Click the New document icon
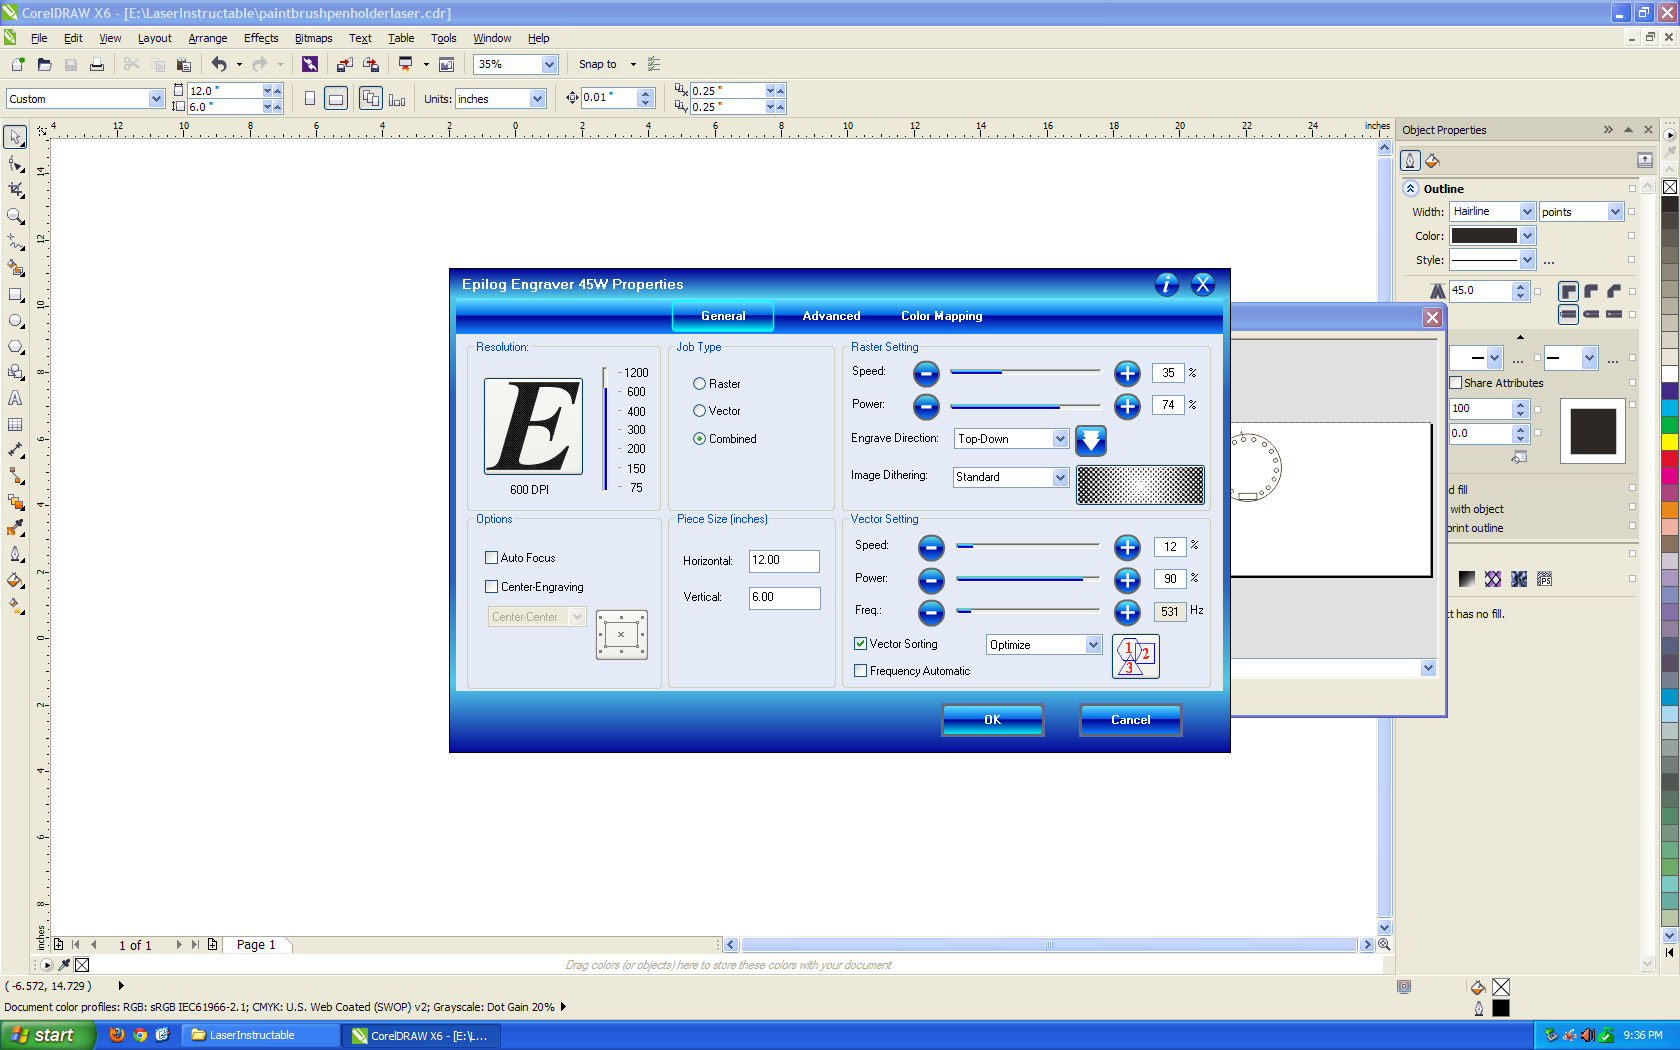This screenshot has height=1050, width=1680. point(18,64)
